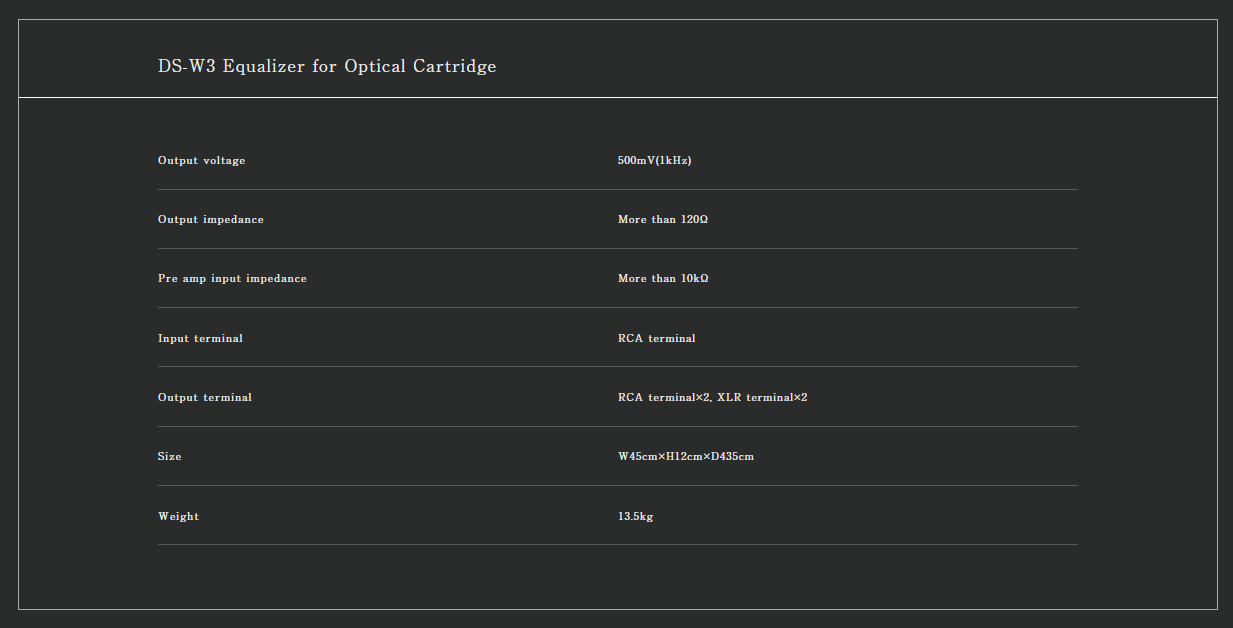Click XLR terminal×2 in the output row
The height and width of the screenshot is (628, 1233).
tap(762, 398)
